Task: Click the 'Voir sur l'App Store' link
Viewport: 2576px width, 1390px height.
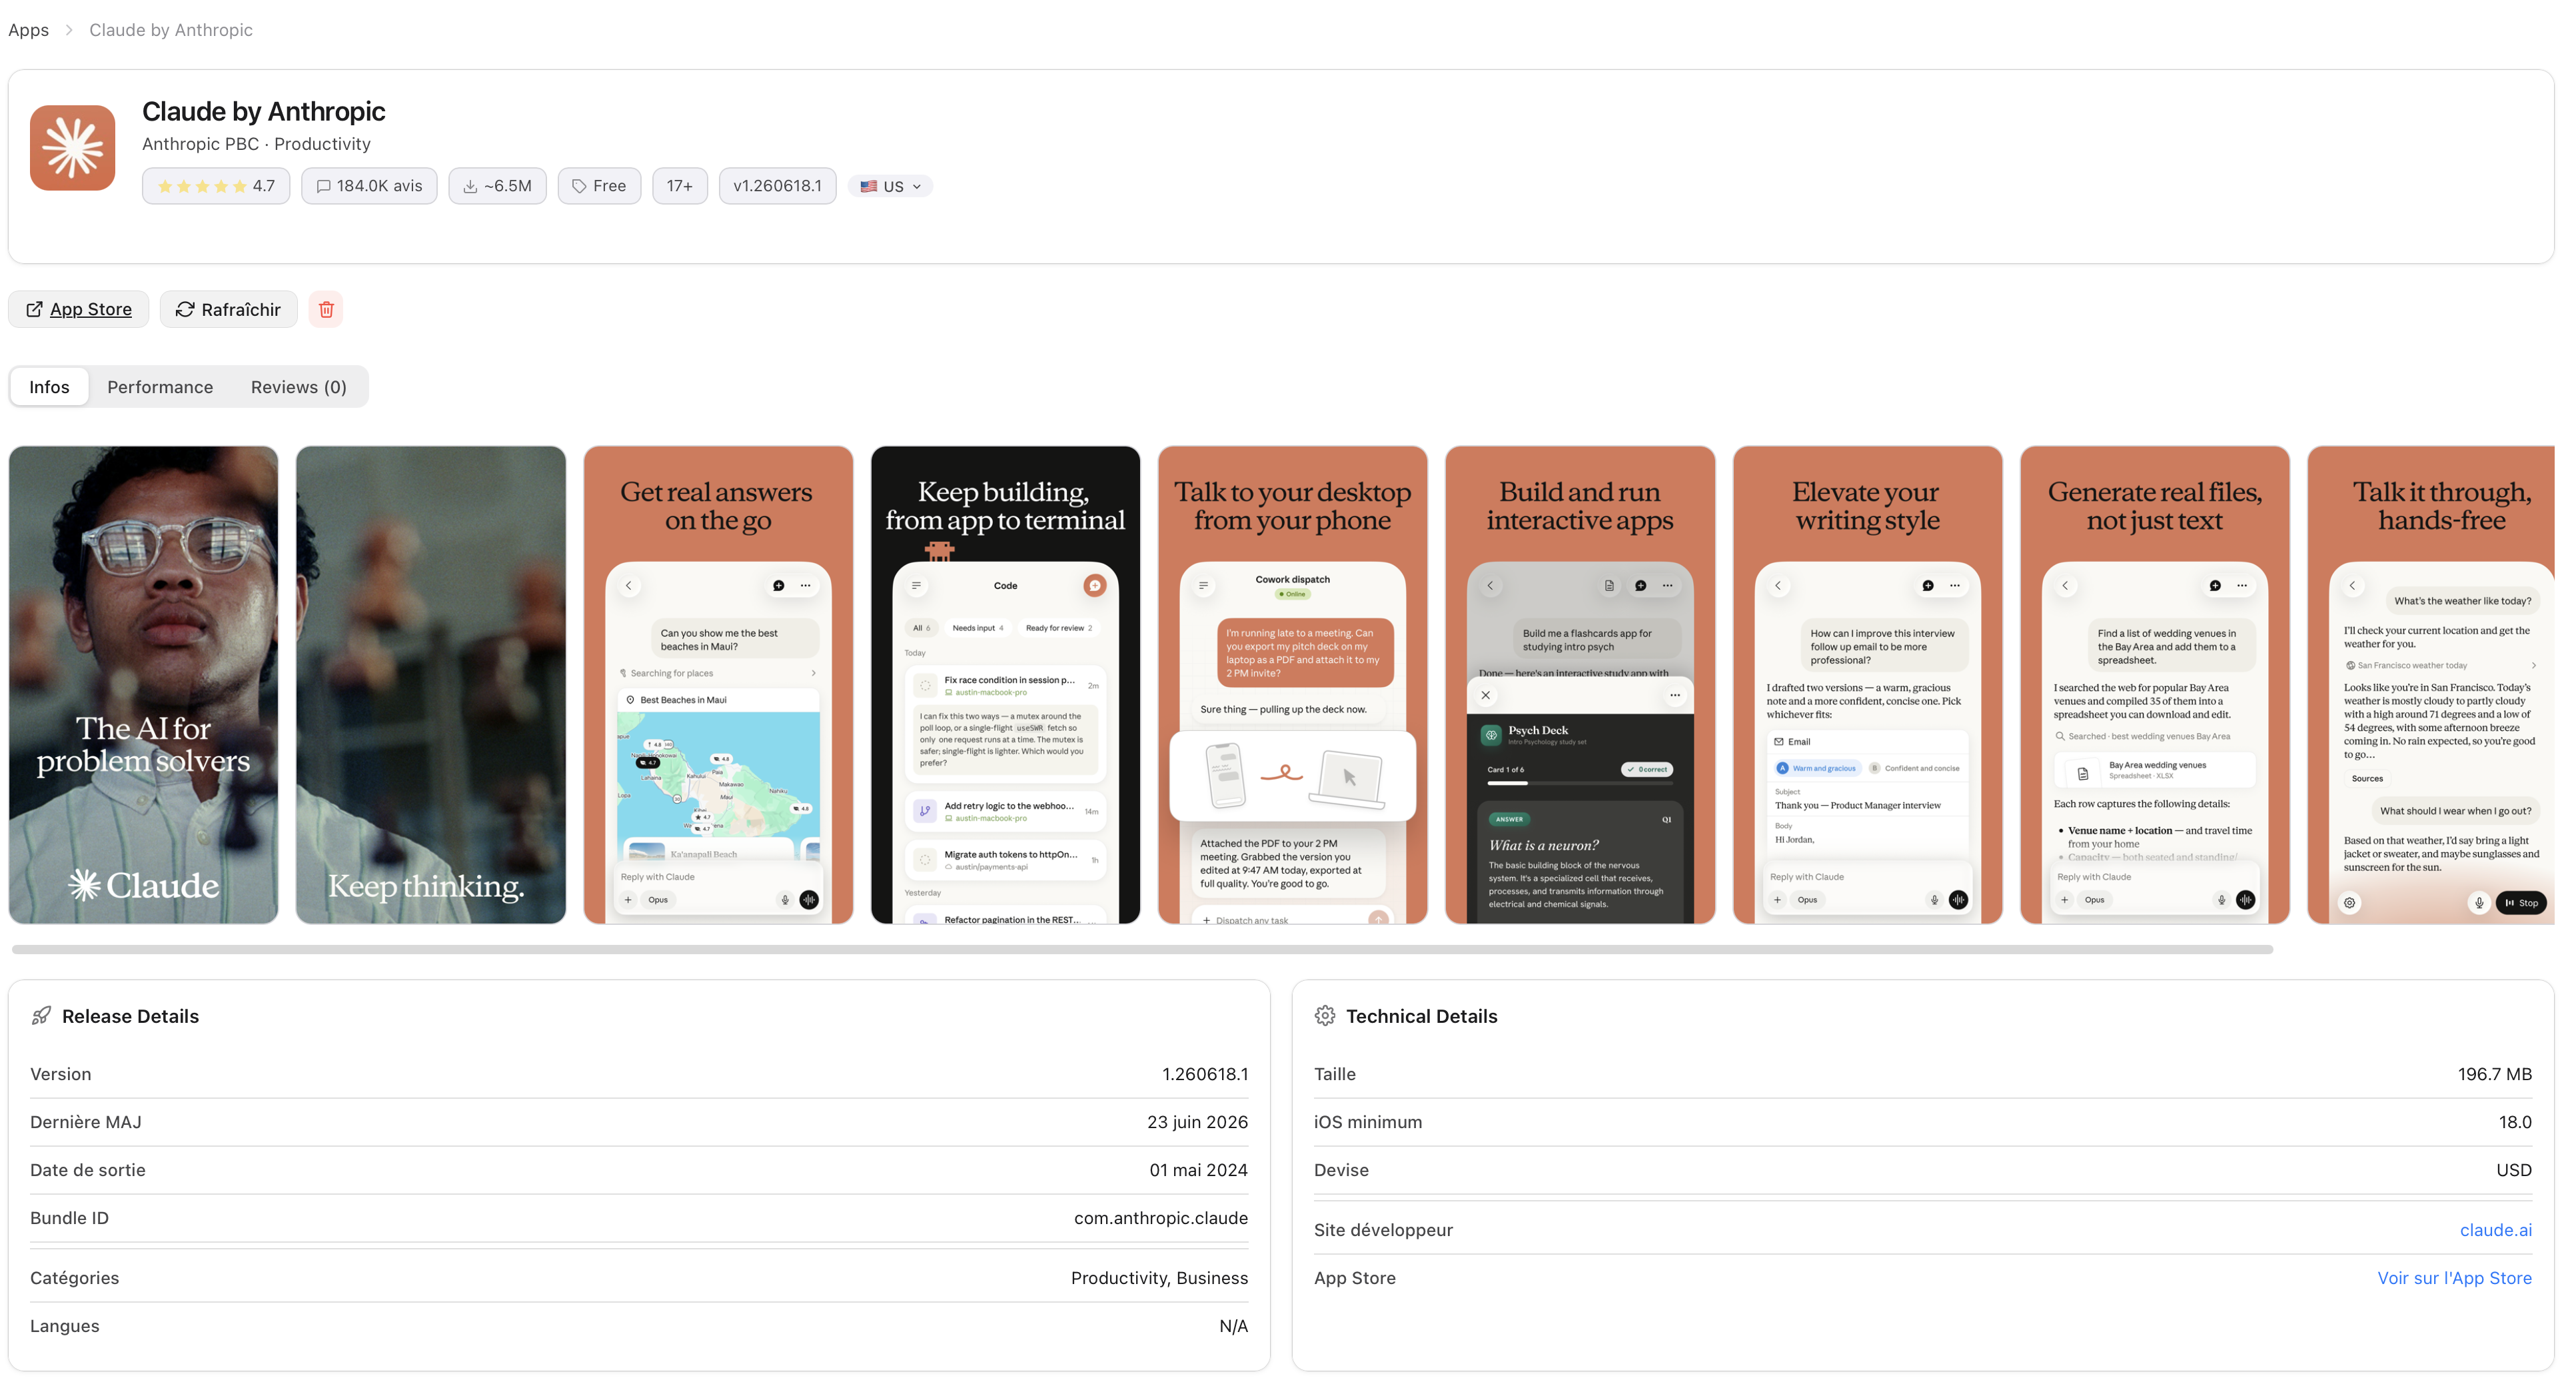Action: [x=2454, y=1278]
